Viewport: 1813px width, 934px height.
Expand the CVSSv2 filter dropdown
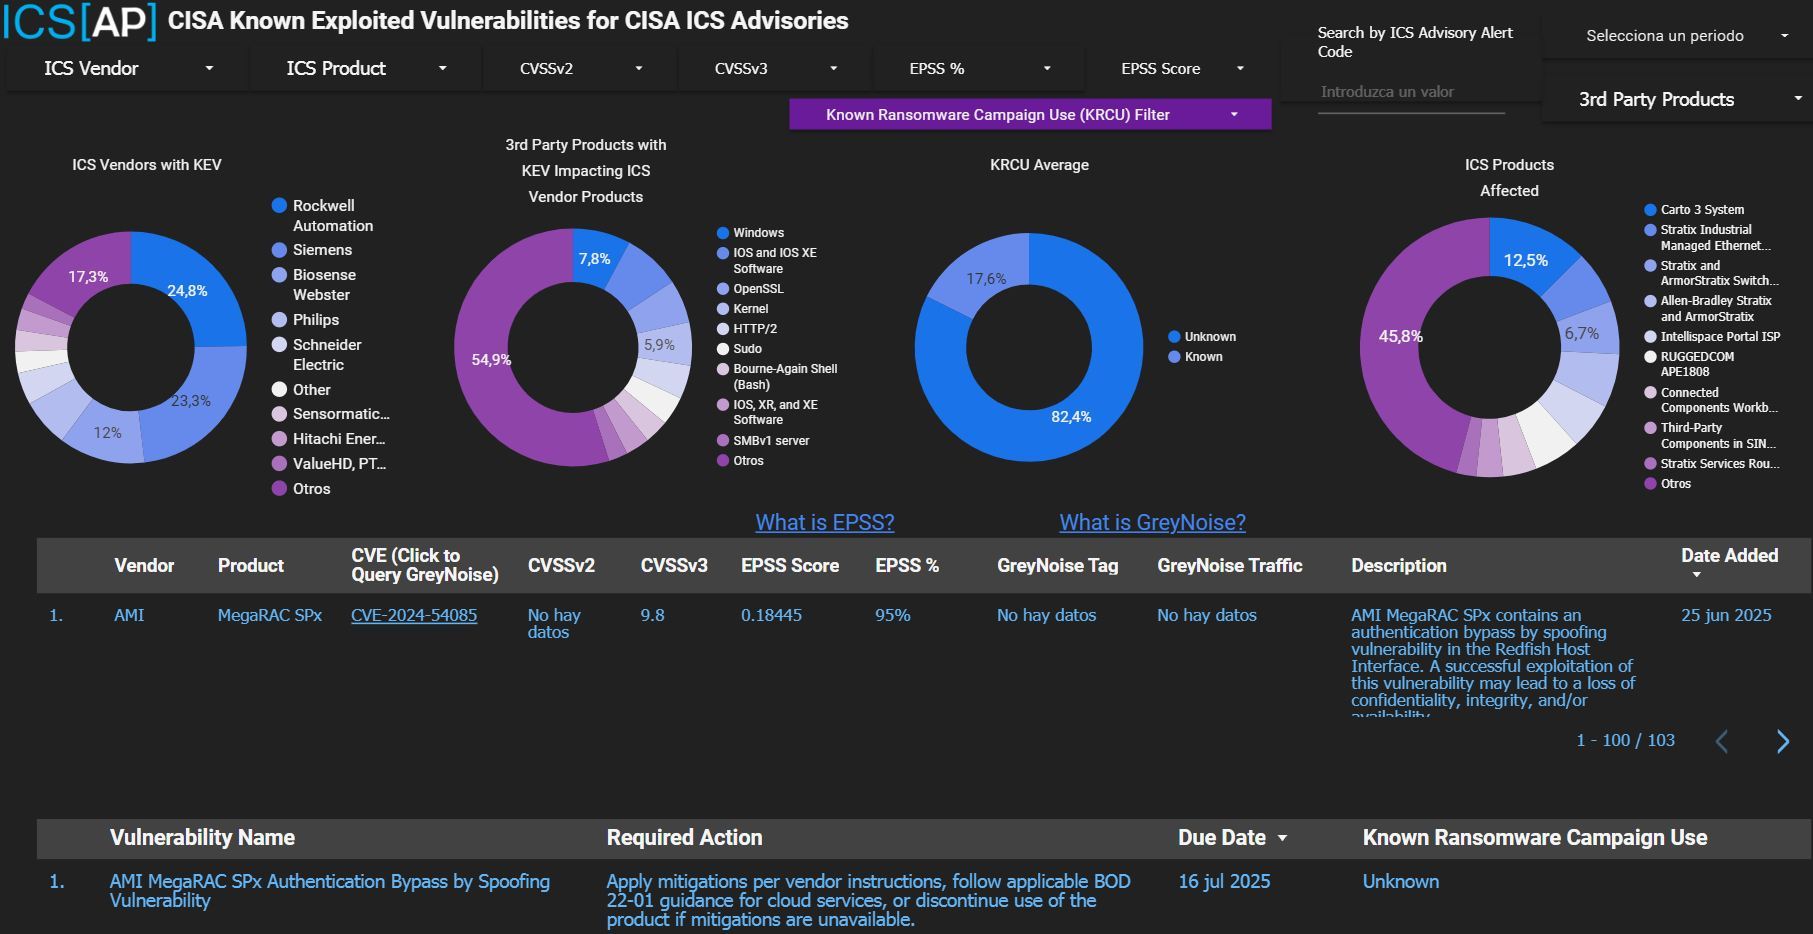[x=580, y=69]
